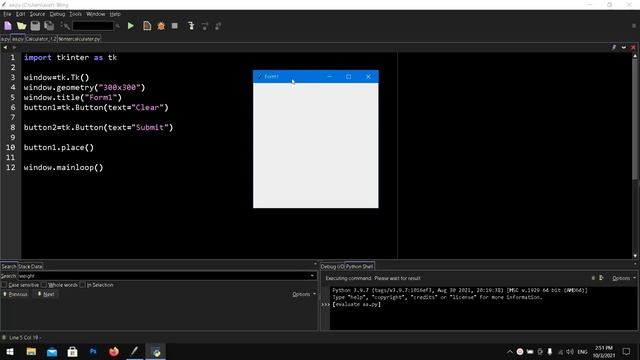Open the editor dropdown arrow next to red X
The width and height of the screenshot is (640, 360).
pos(624,47)
